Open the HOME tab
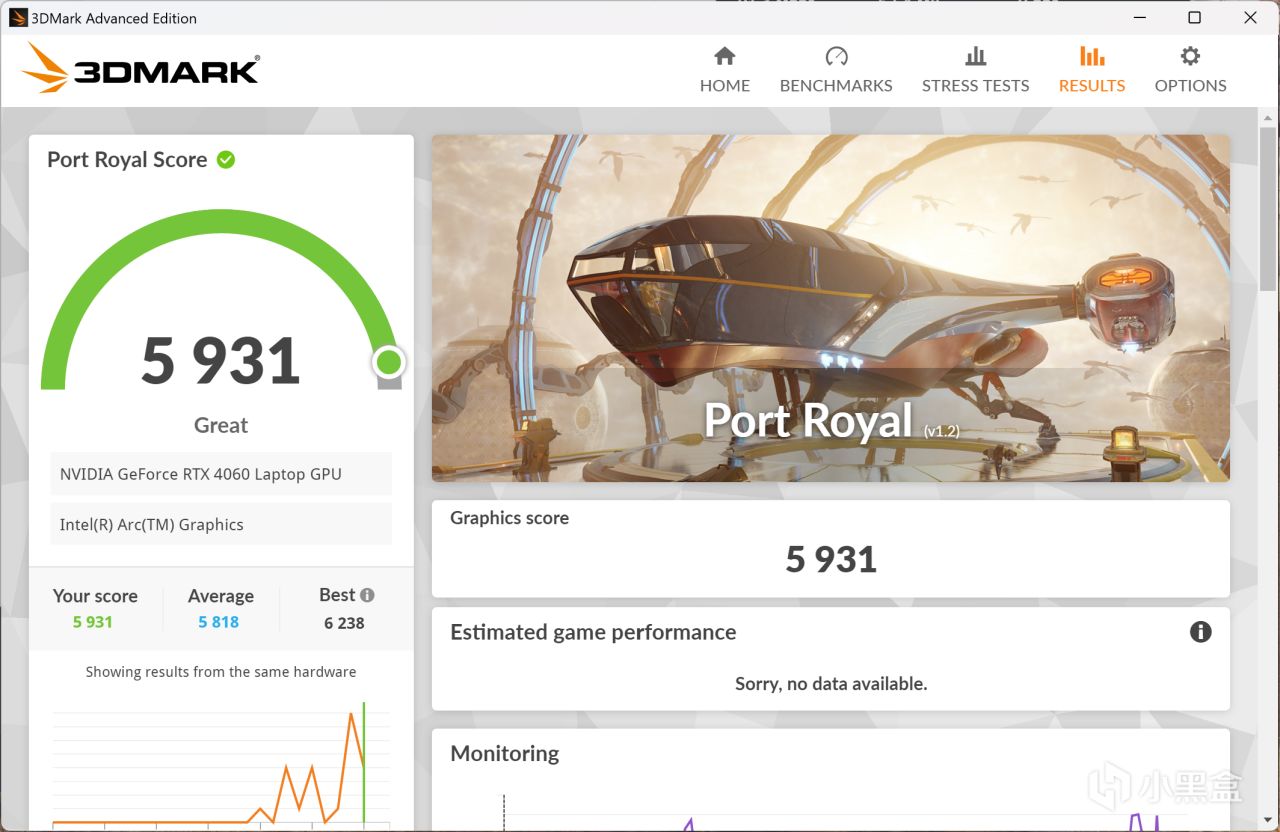The height and width of the screenshot is (832, 1280). click(x=724, y=70)
